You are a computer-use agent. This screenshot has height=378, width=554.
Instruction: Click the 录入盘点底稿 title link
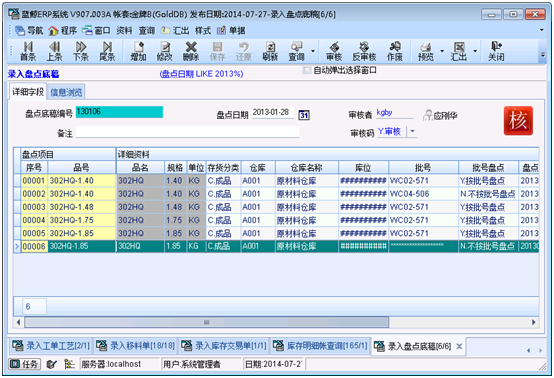point(33,74)
